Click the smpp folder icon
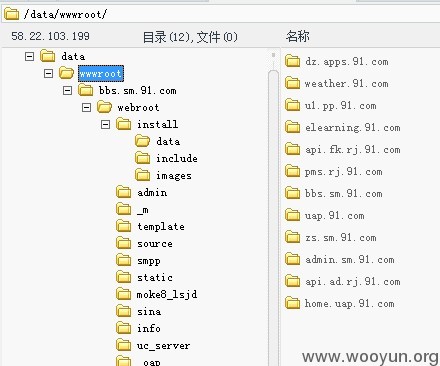 pos(124,260)
